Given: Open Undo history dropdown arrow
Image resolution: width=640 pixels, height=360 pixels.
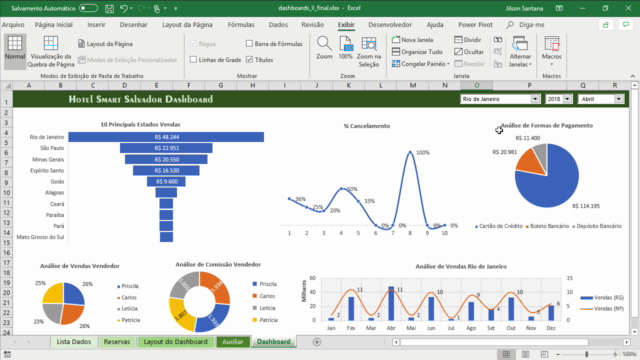Looking at the screenshot, I should (131, 8).
